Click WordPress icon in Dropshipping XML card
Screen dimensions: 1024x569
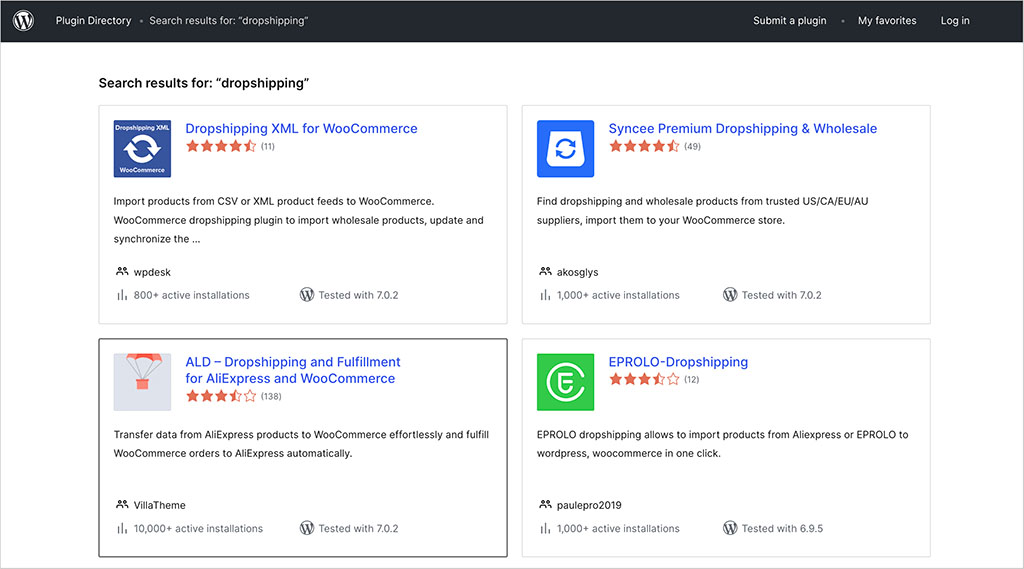click(307, 295)
